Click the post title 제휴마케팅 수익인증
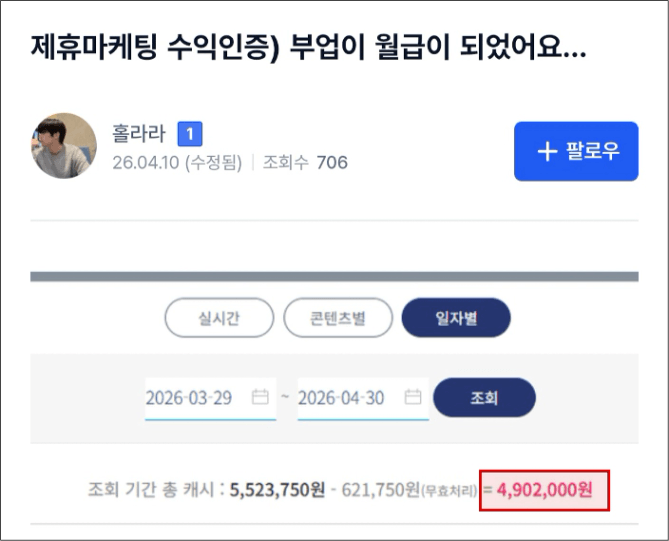Image resolution: width=669 pixels, height=541 pixels. pos(155,47)
